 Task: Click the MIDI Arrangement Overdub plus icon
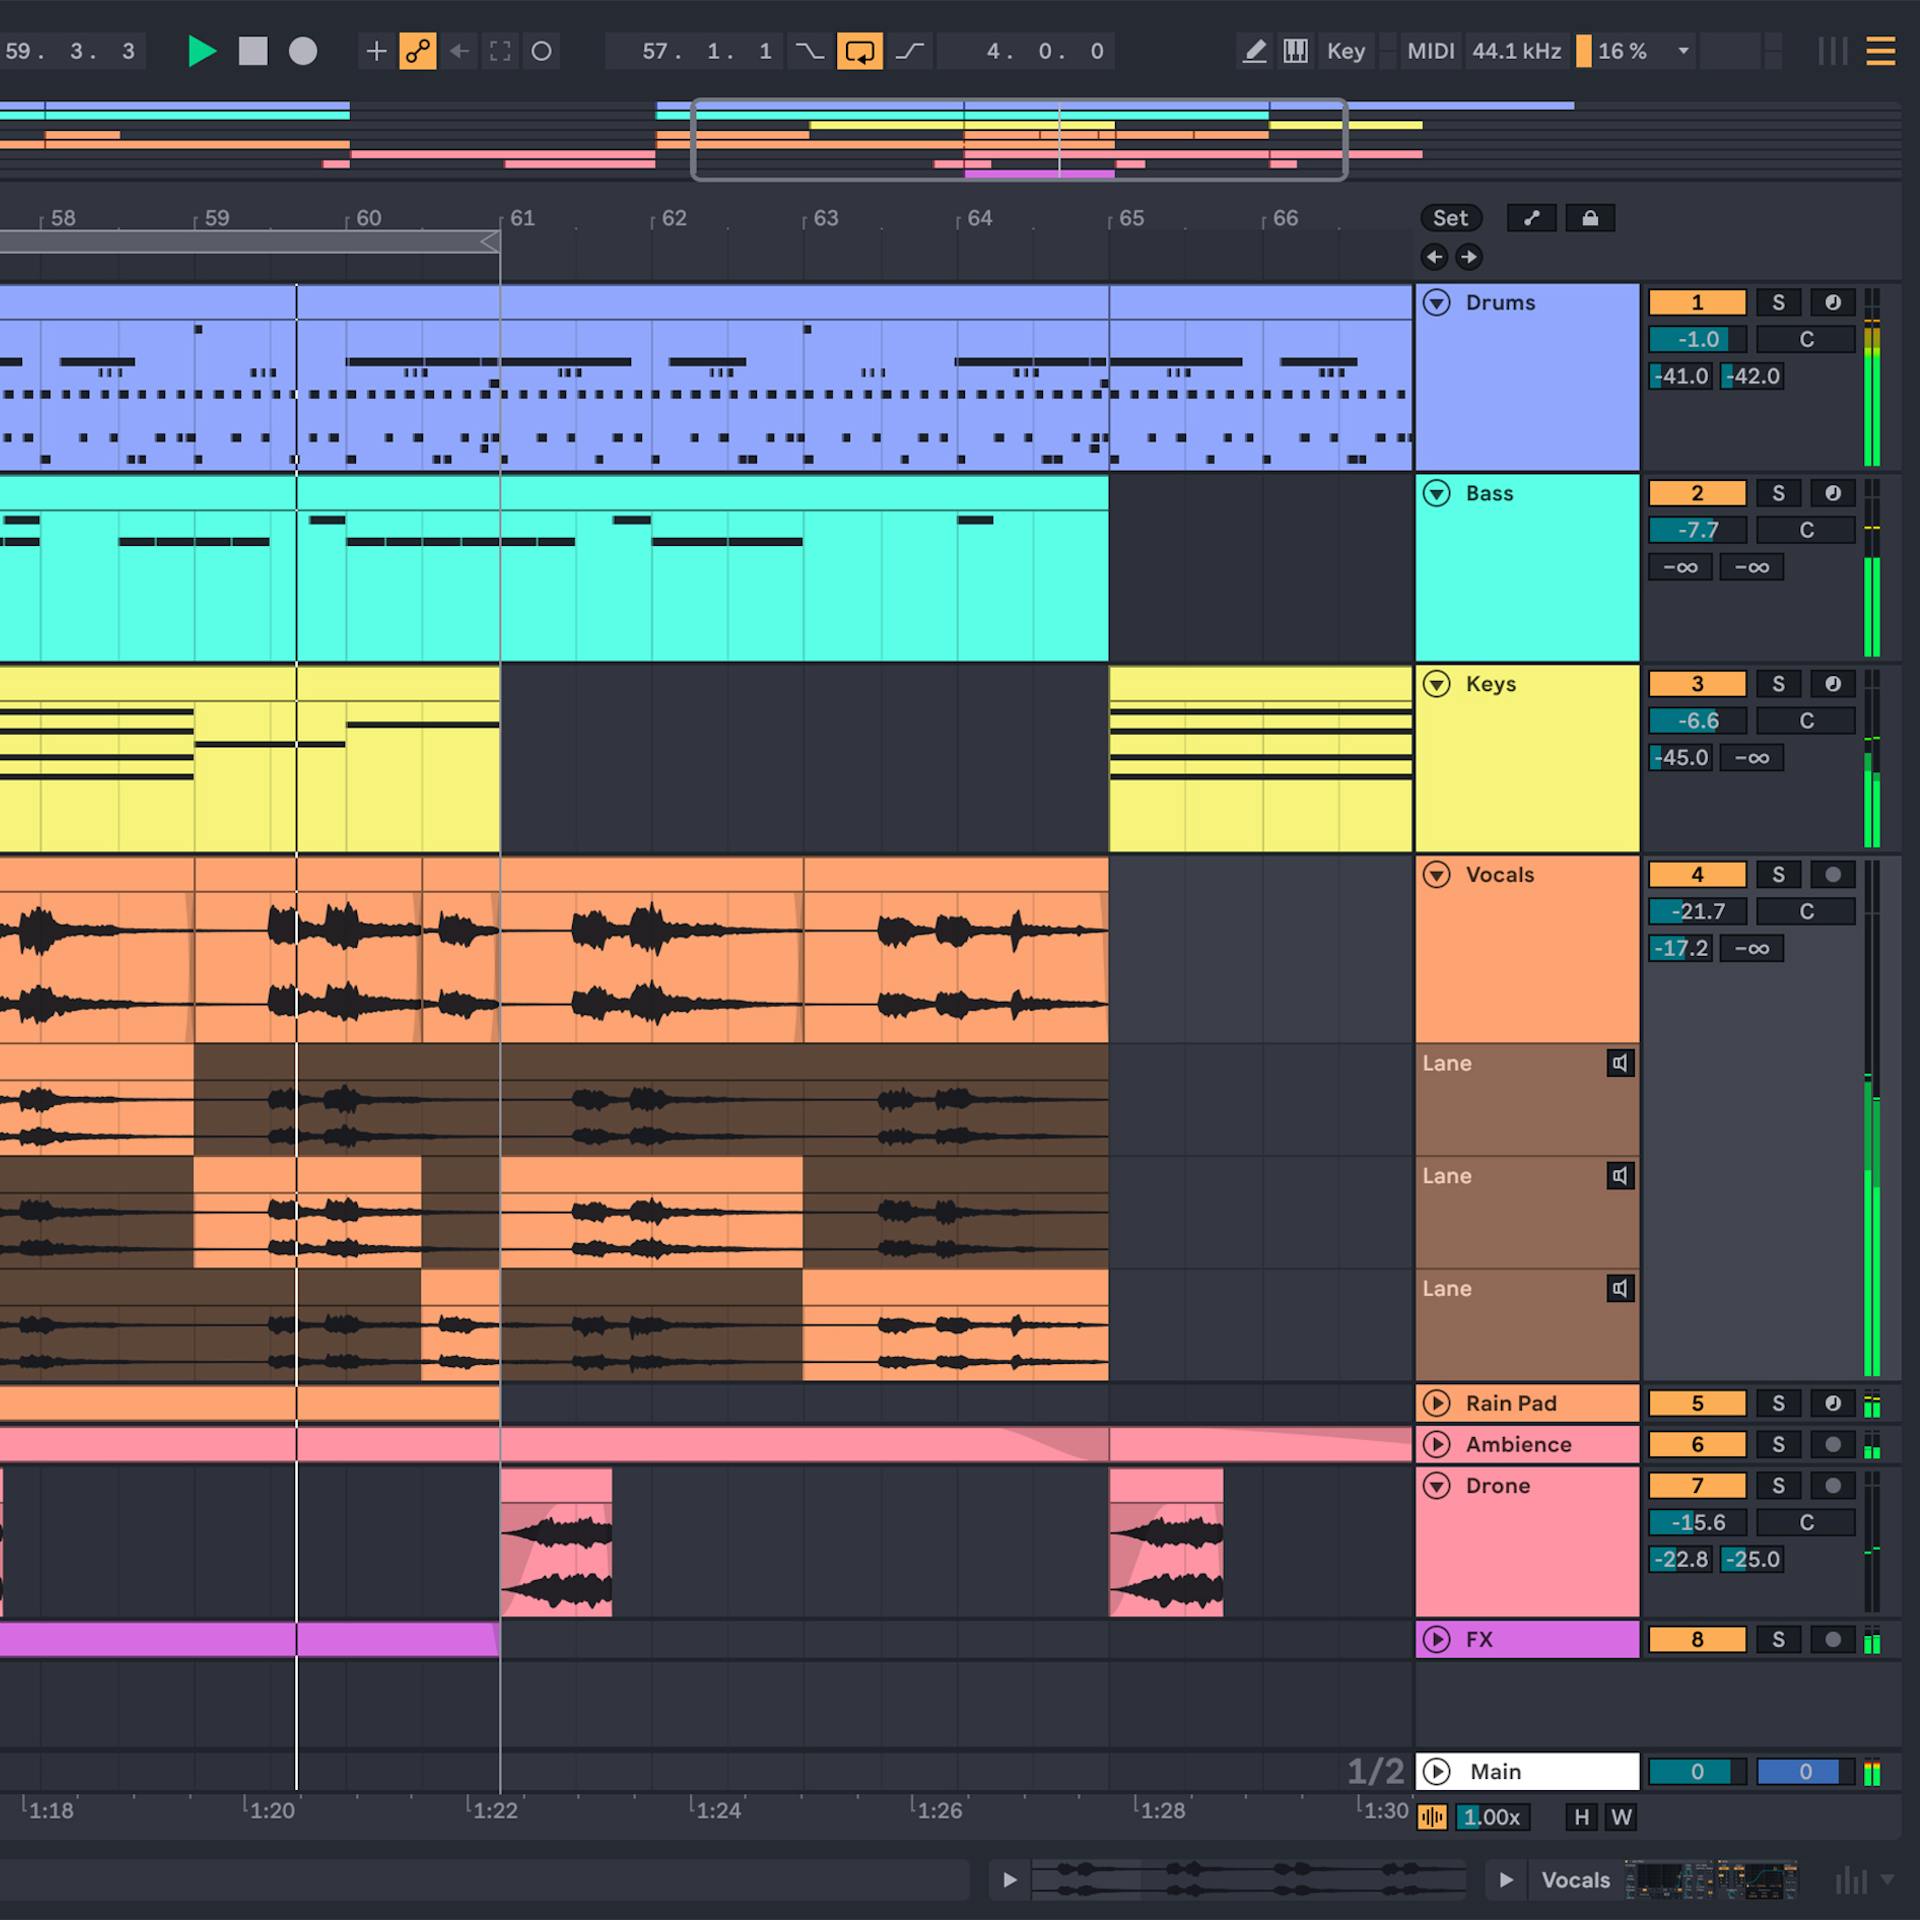pos(376,51)
